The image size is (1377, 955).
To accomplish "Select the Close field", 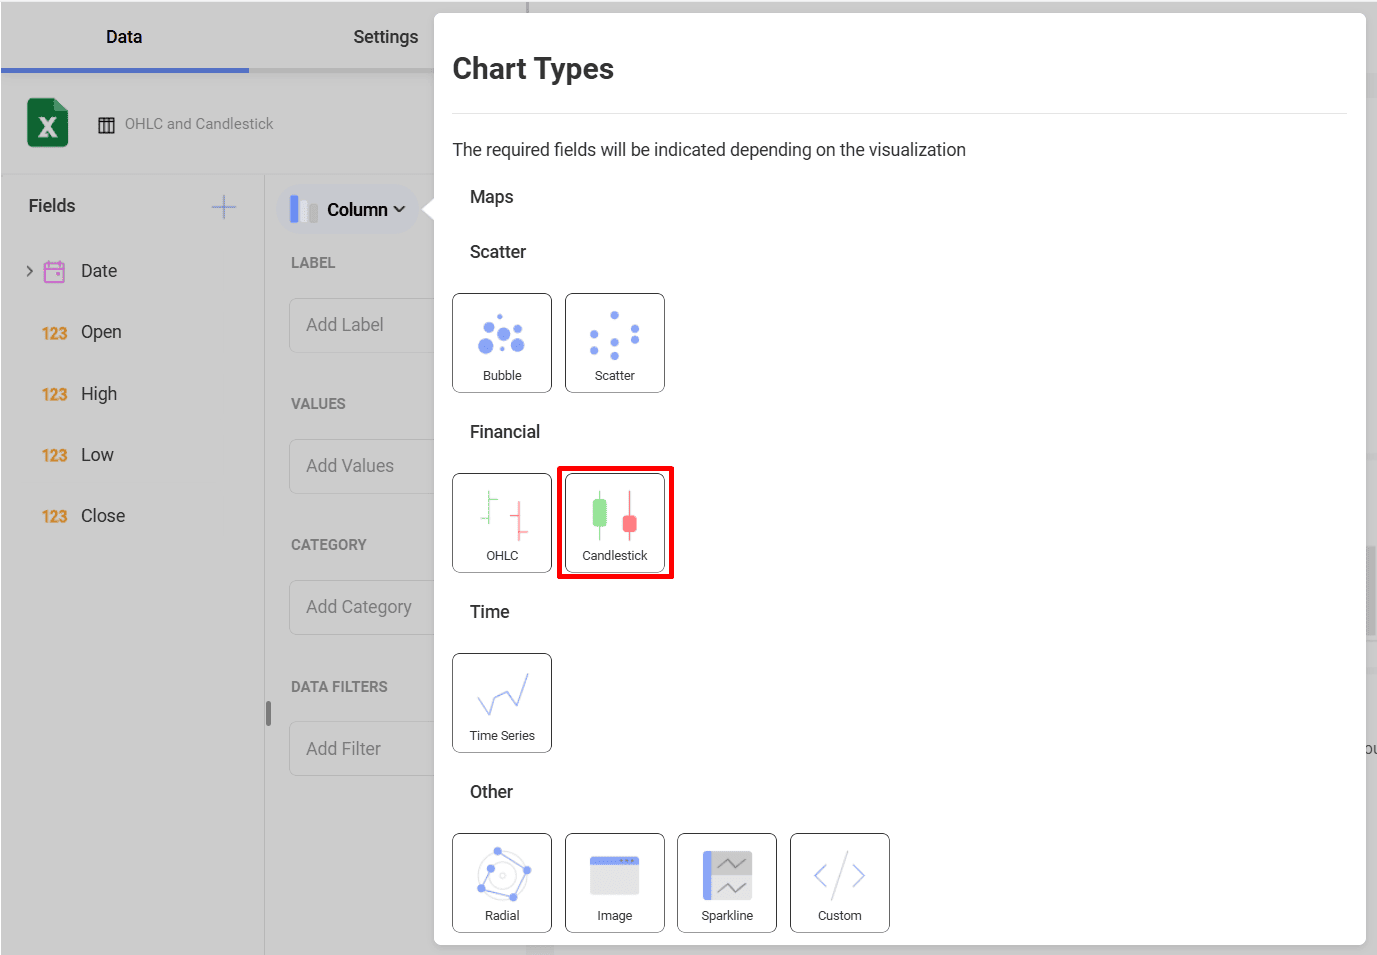I will click(x=103, y=516).
